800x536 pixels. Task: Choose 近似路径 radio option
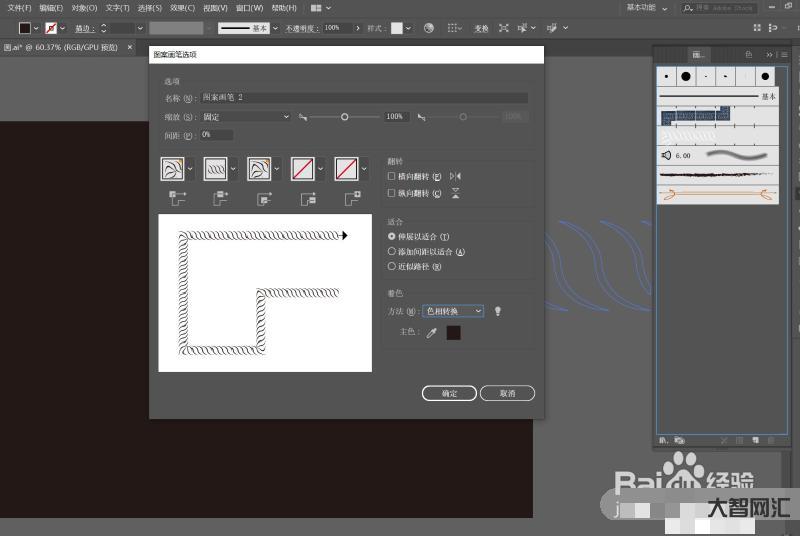392,267
